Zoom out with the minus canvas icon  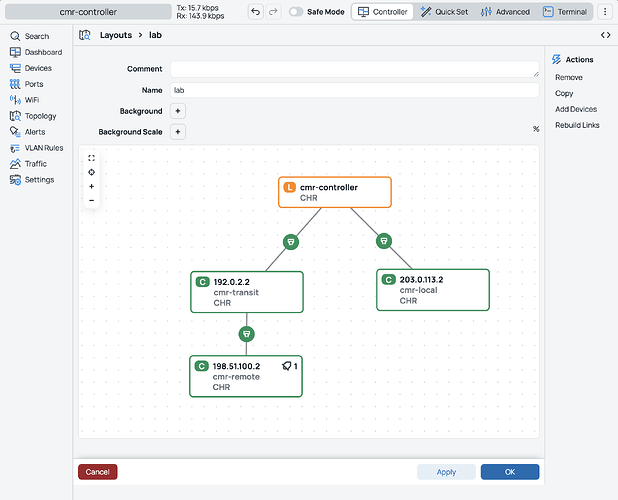coord(91,201)
